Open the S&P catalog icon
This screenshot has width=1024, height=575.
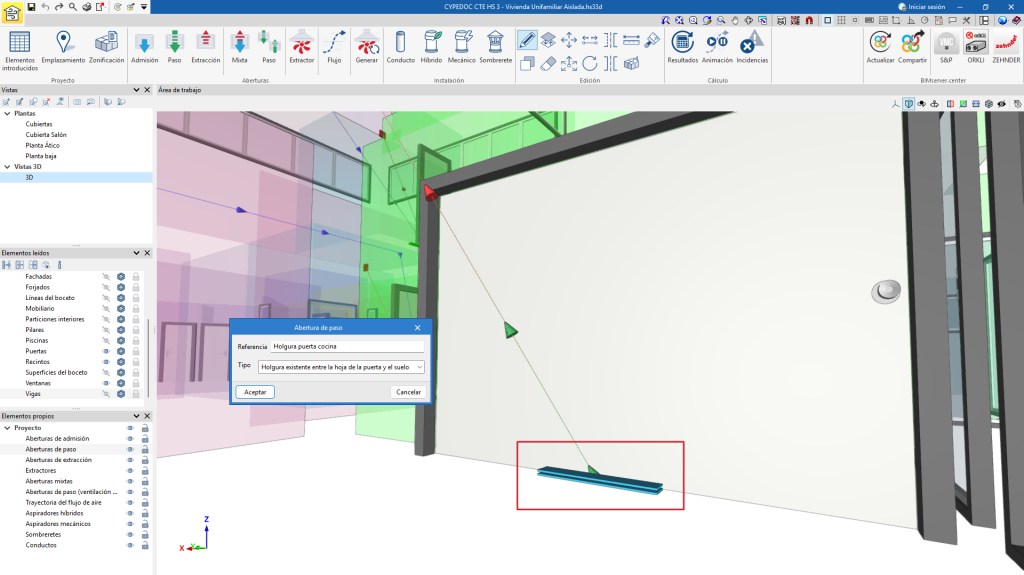(x=946, y=47)
